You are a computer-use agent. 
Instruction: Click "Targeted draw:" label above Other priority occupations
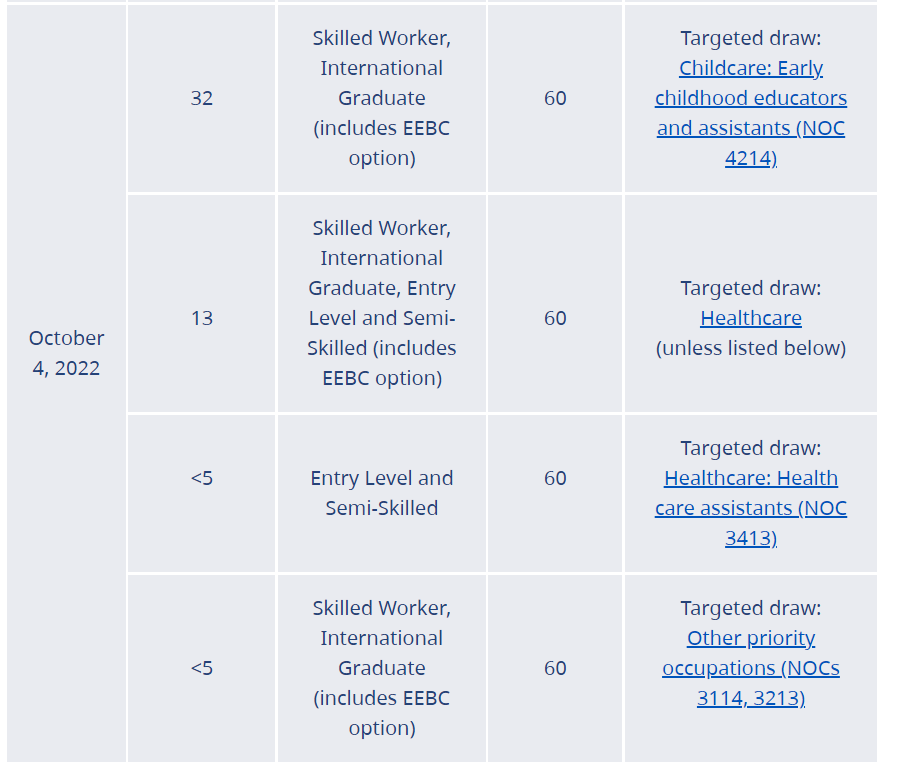click(751, 608)
